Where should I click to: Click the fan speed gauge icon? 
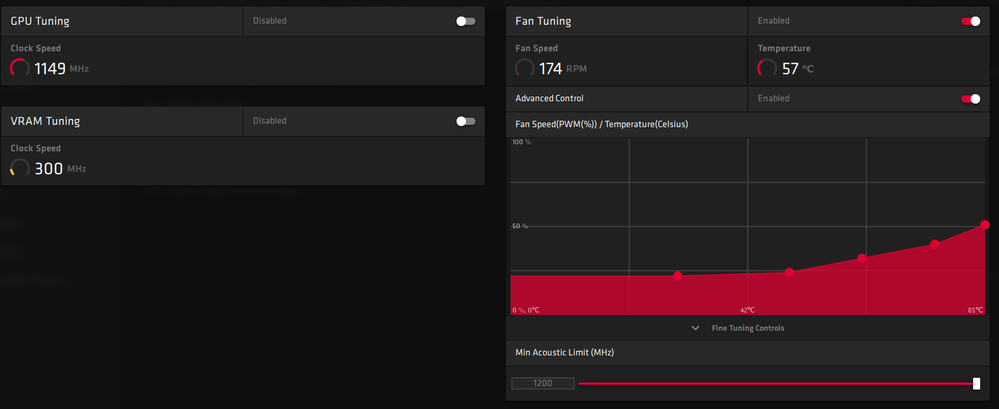pyautogui.click(x=524, y=68)
